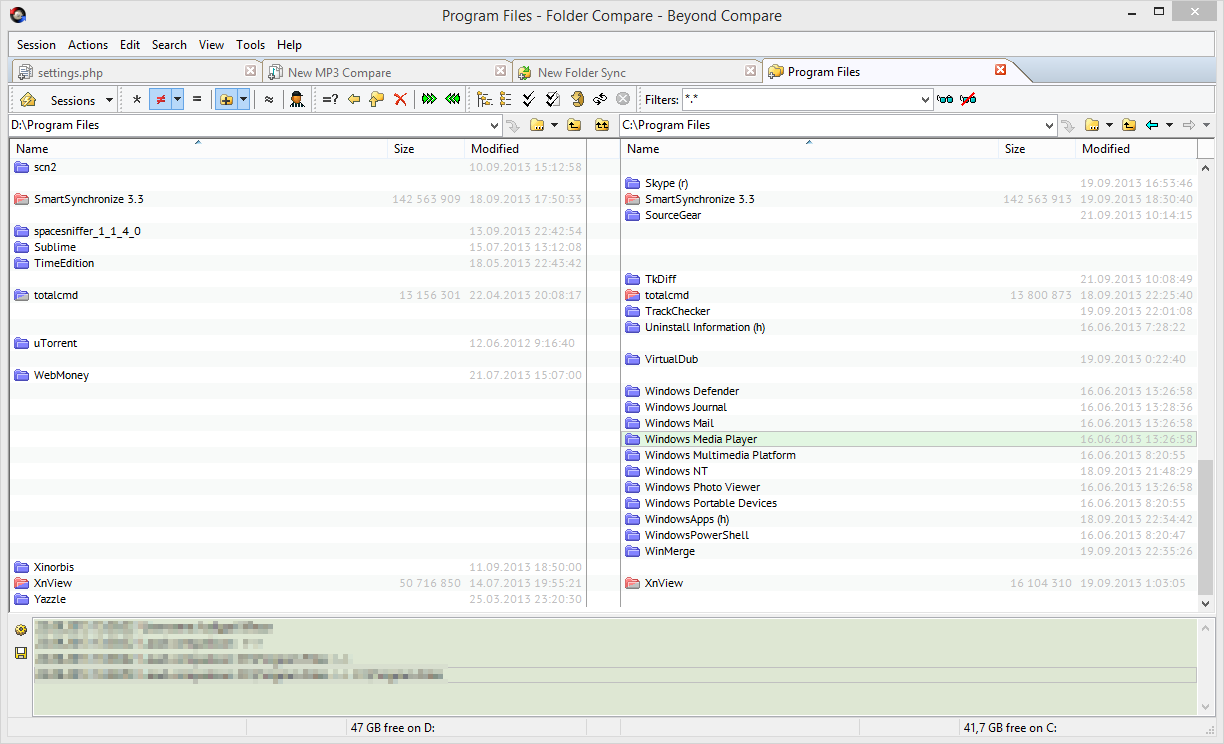The width and height of the screenshot is (1224, 744).
Task: Sort left pane by Size column
Action: pyautogui.click(x=427, y=149)
